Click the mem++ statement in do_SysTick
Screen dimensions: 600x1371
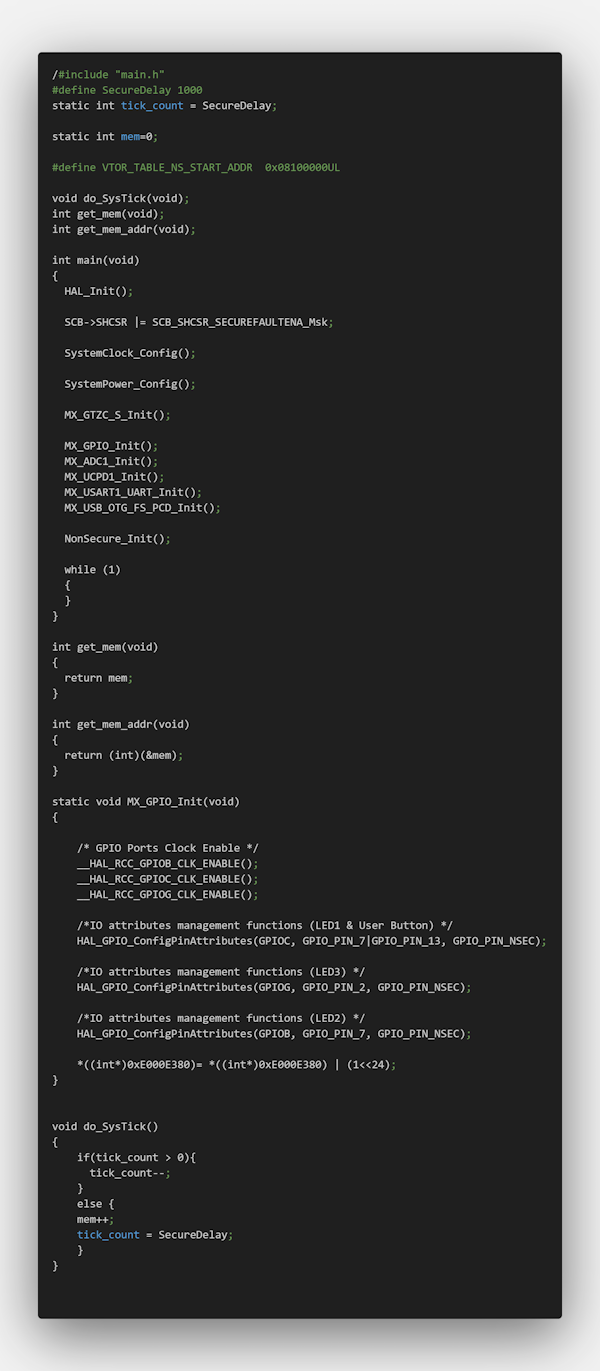pyautogui.click(x=96, y=1219)
